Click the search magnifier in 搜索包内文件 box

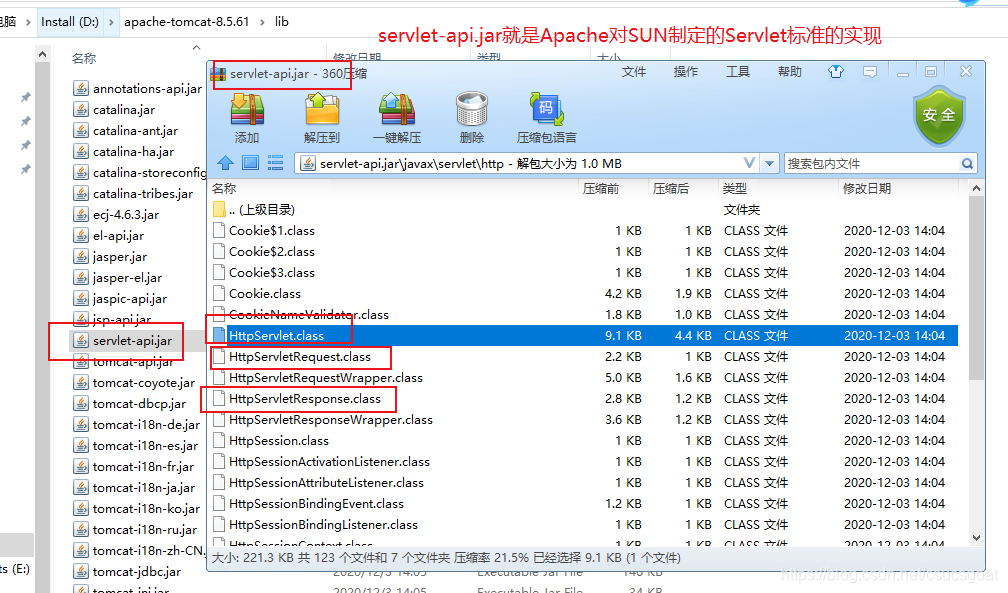point(967,163)
